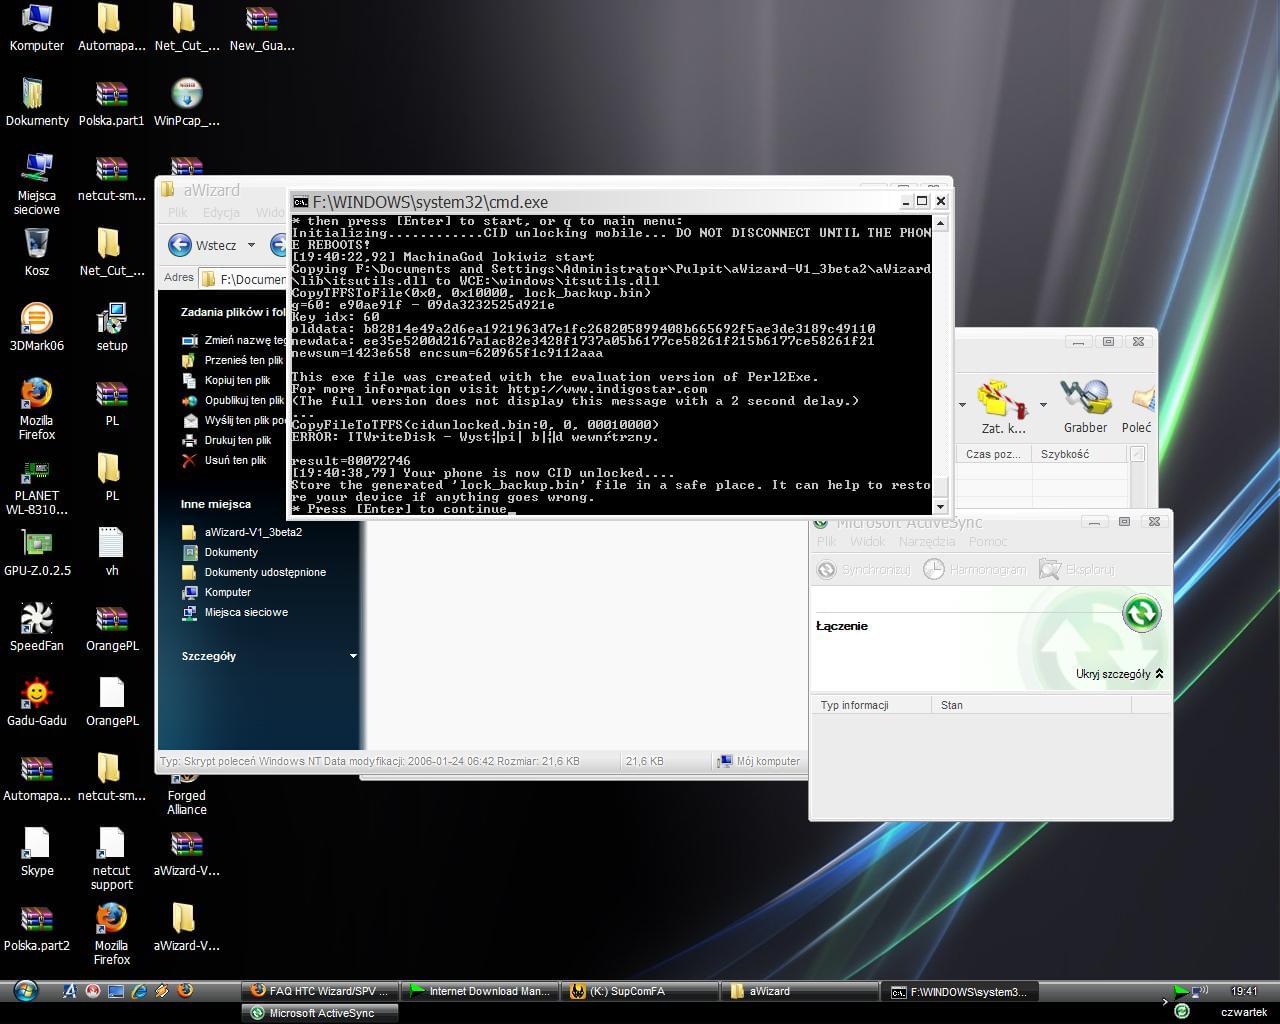
Task: Click Eksploruj in ActiveSync toolbar
Action: point(1076,569)
